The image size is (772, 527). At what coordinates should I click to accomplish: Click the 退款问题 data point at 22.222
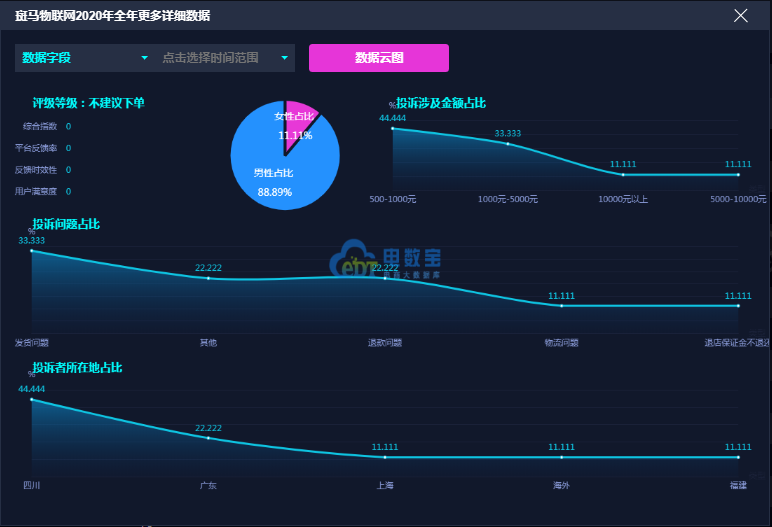385,278
